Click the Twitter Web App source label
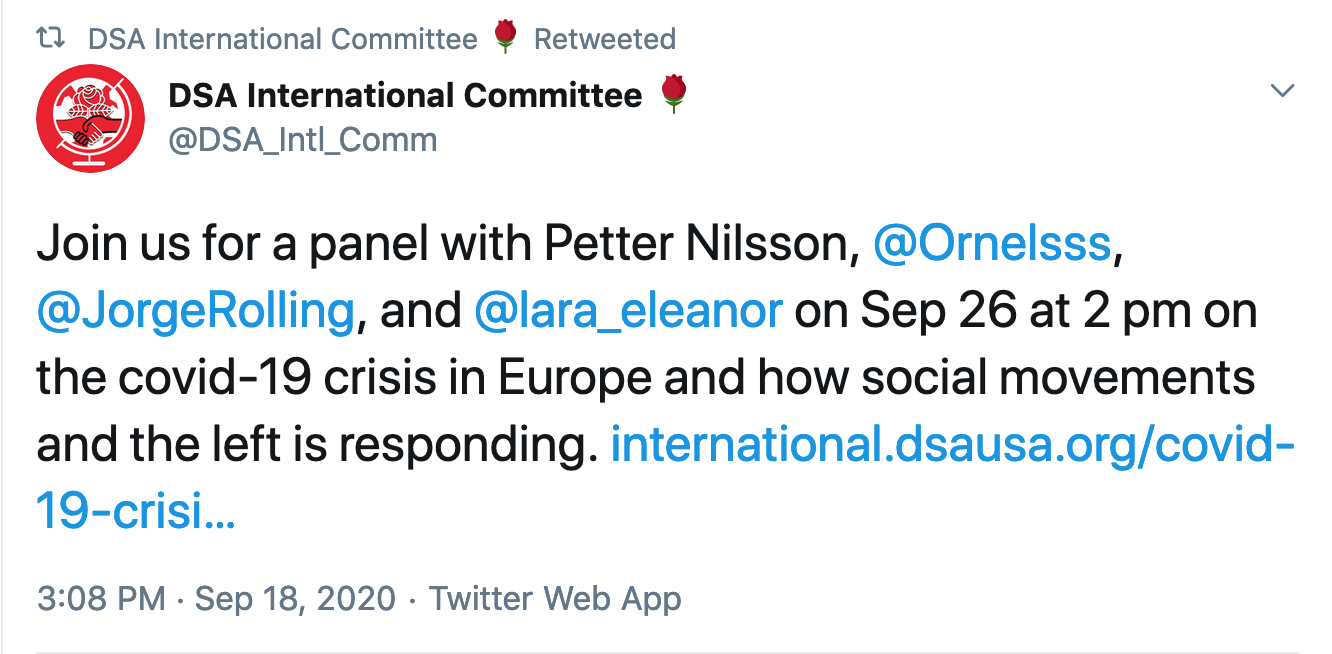The width and height of the screenshot is (1332, 654). (x=555, y=599)
